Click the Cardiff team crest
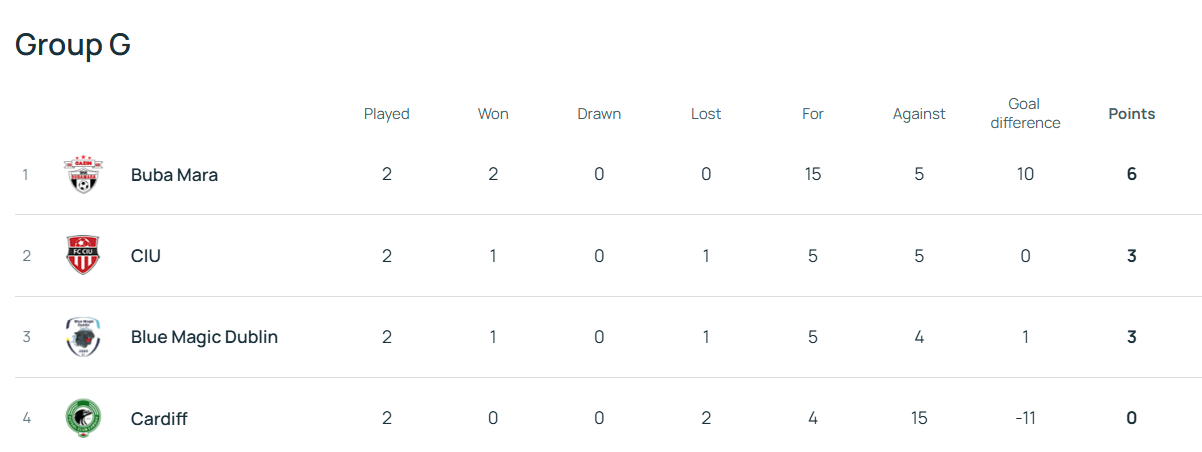 [83, 418]
